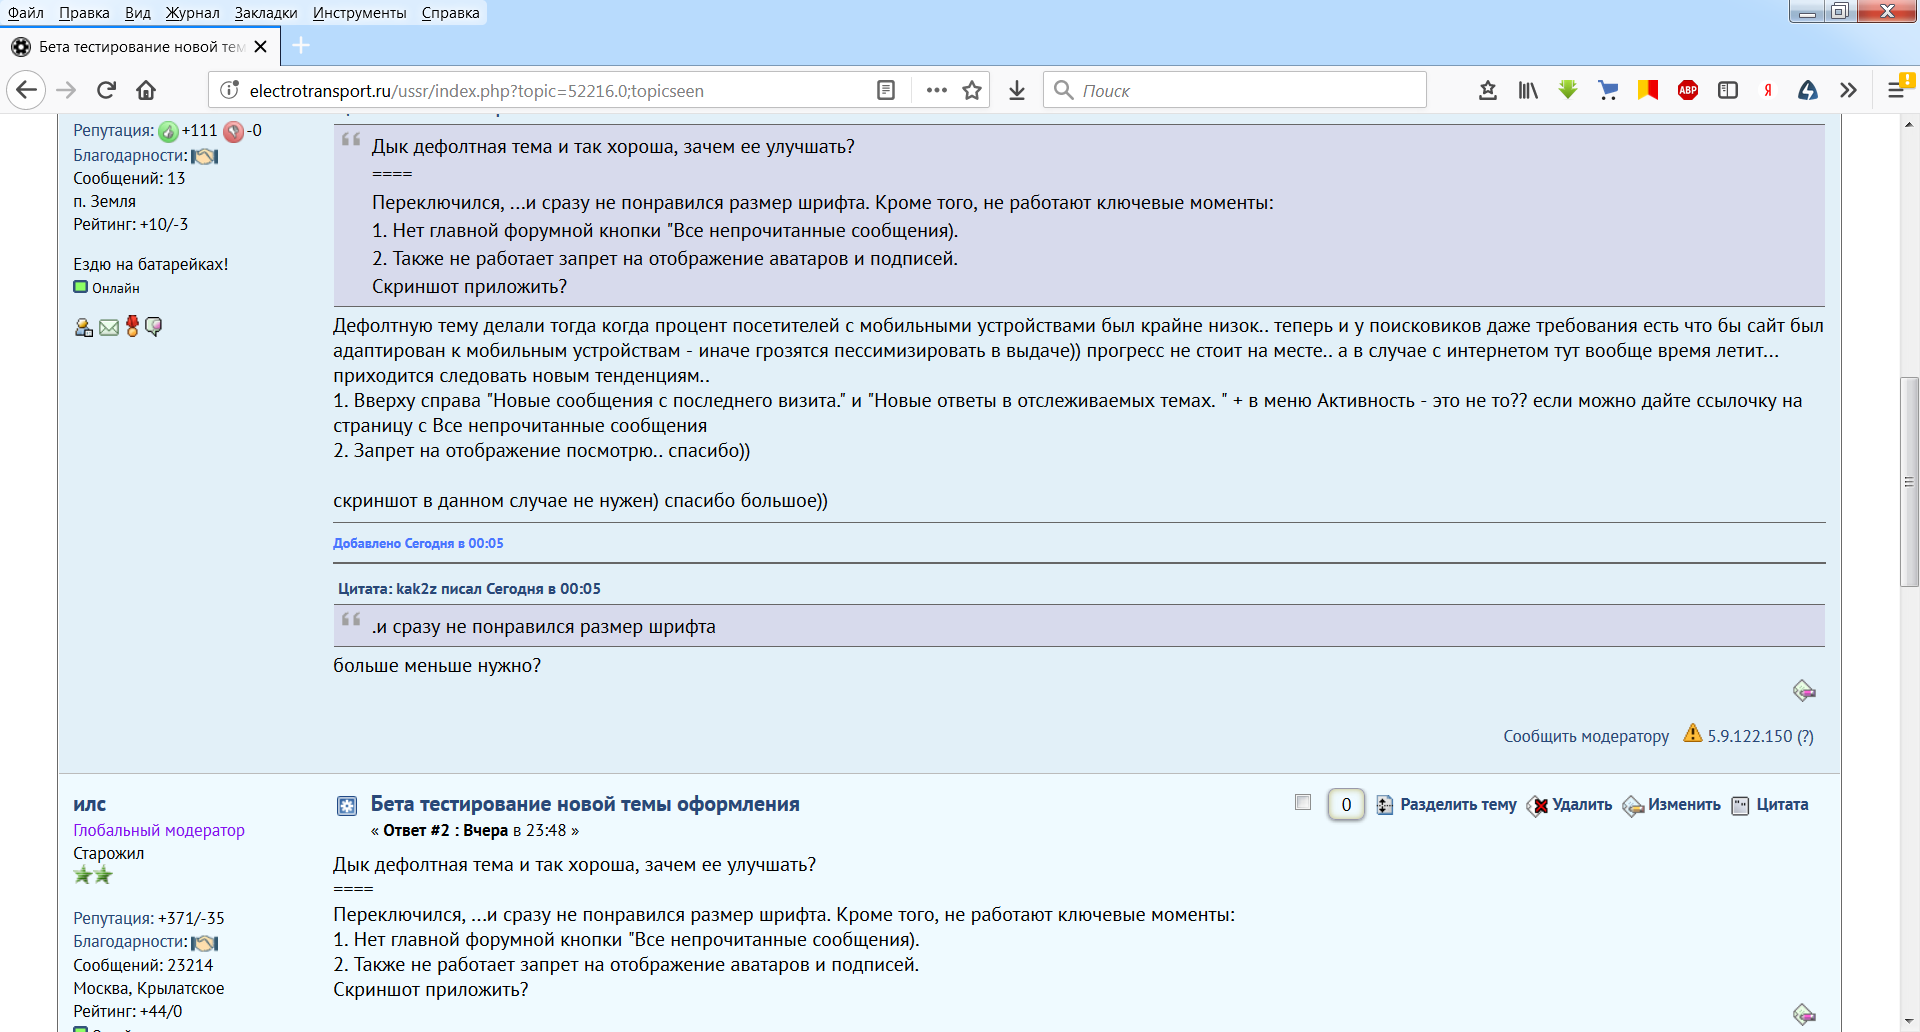Click the browser Back arrow button
Image resolution: width=1920 pixels, height=1032 pixels.
pyautogui.click(x=27, y=90)
